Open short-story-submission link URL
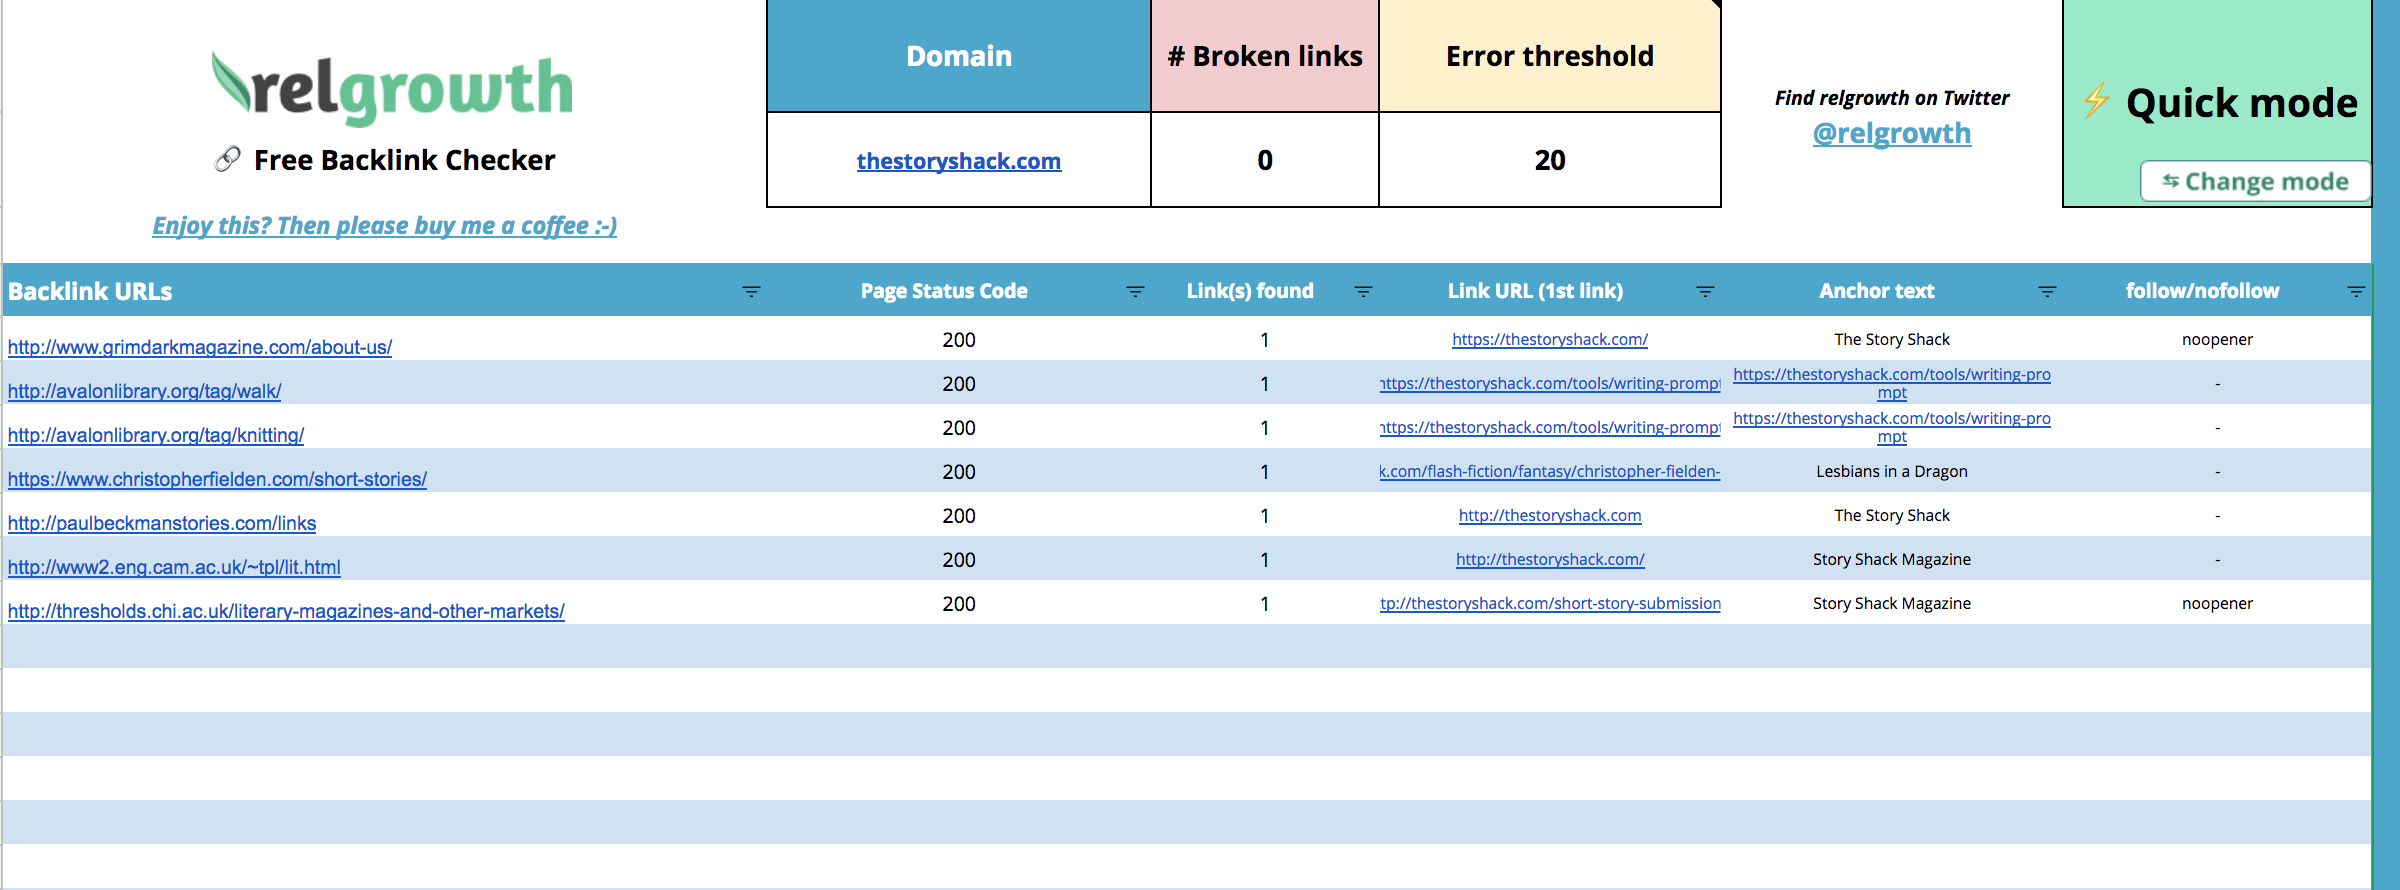Viewport: 2400px width, 890px height. pos(1550,603)
